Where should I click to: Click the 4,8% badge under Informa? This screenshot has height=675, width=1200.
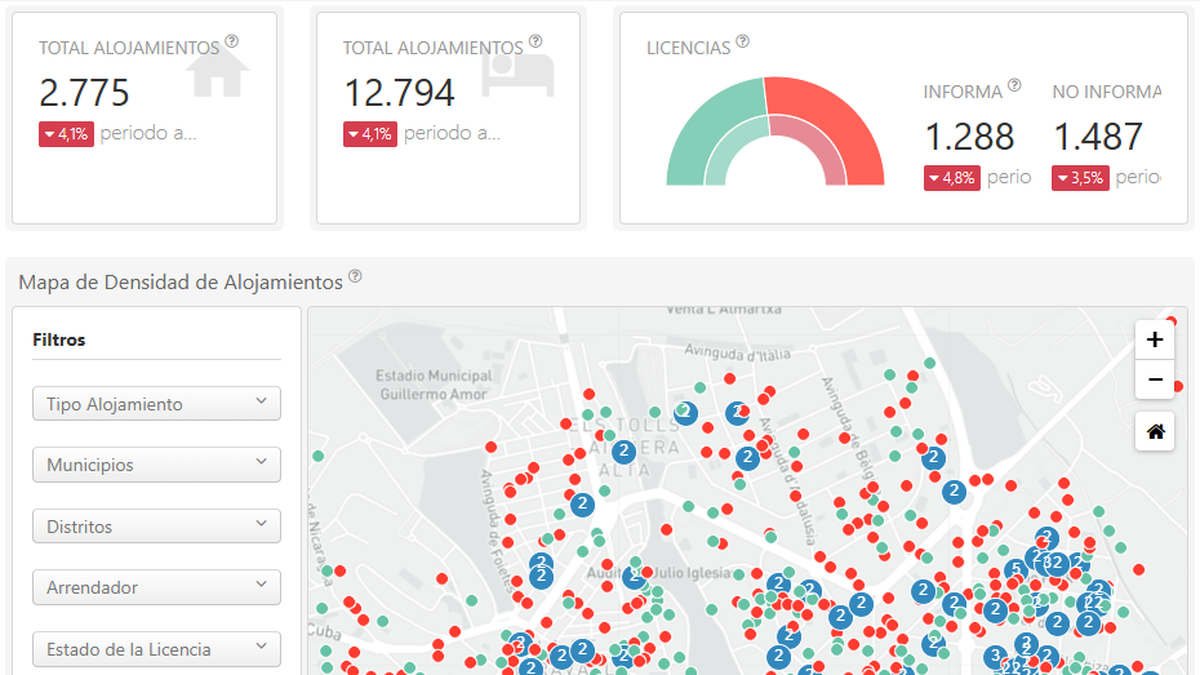coord(951,178)
